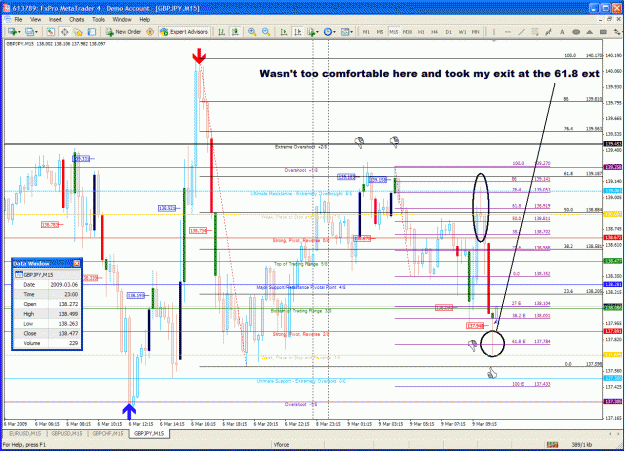Switch to the GBPUSD,M15 chart tab
The width and height of the screenshot is (625, 451).
tap(66, 433)
